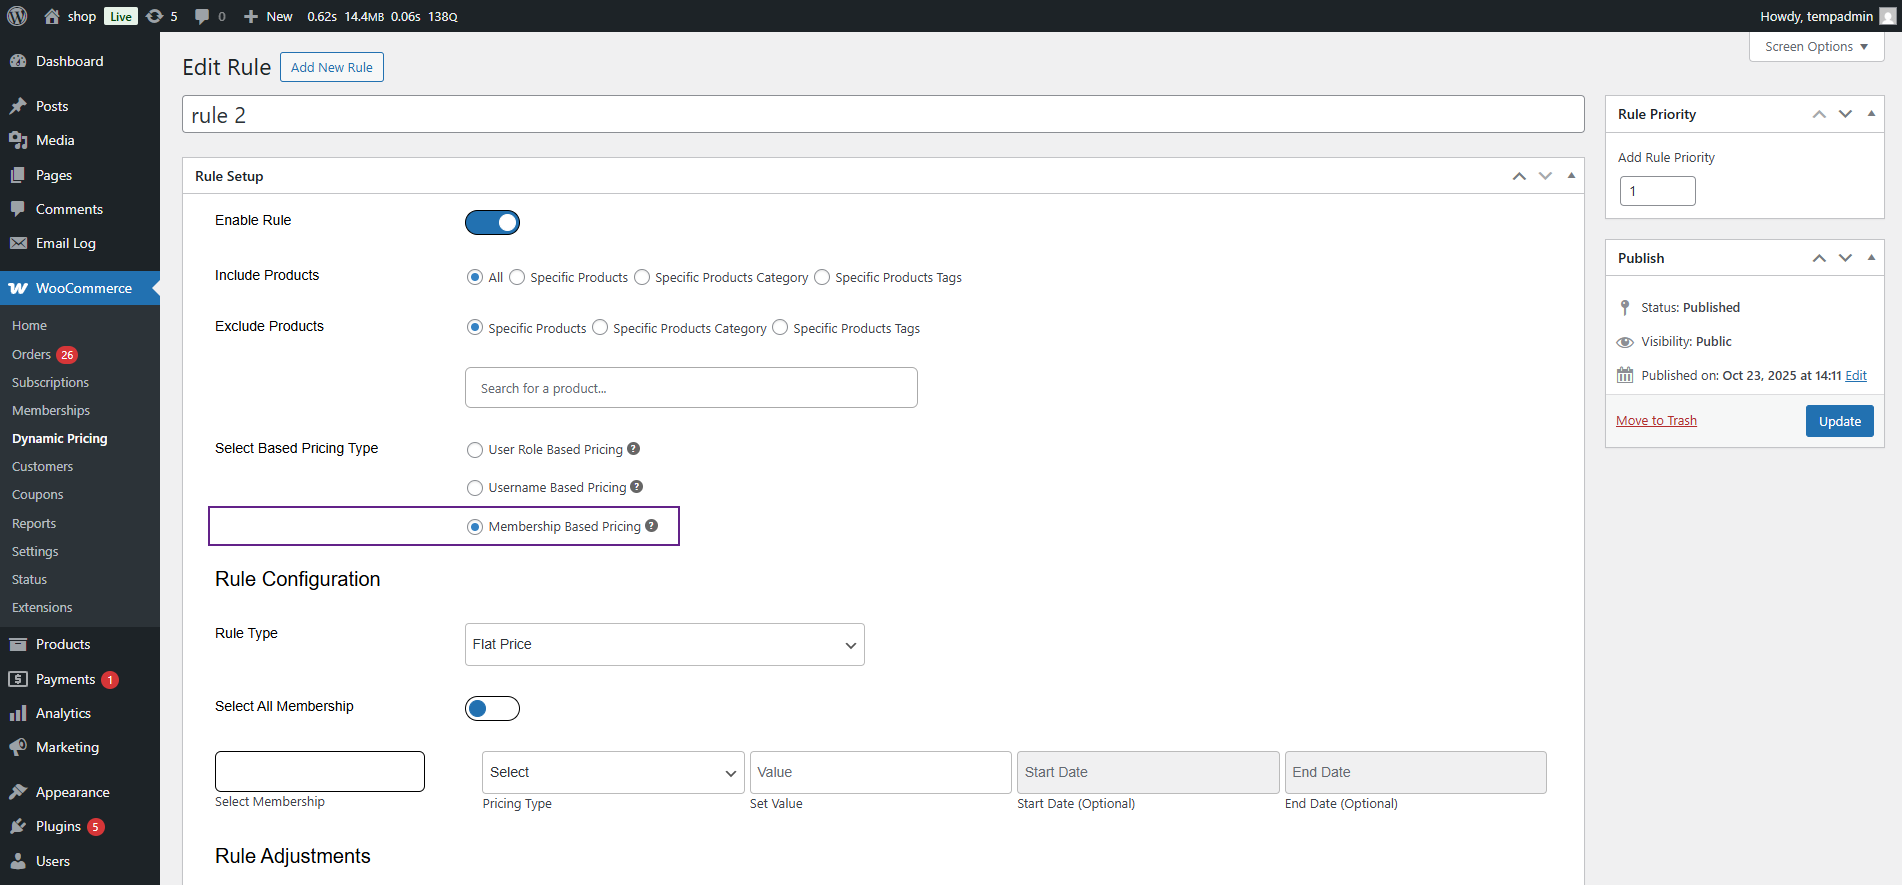Image resolution: width=1902 pixels, height=885 pixels.
Task: Disable the Enable Rule toggle
Action: (x=492, y=222)
